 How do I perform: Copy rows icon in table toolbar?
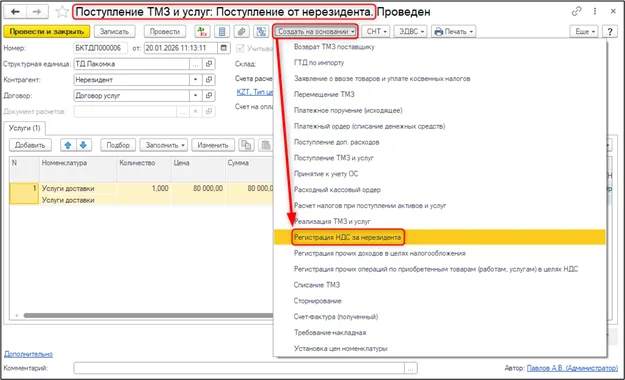click(x=246, y=145)
